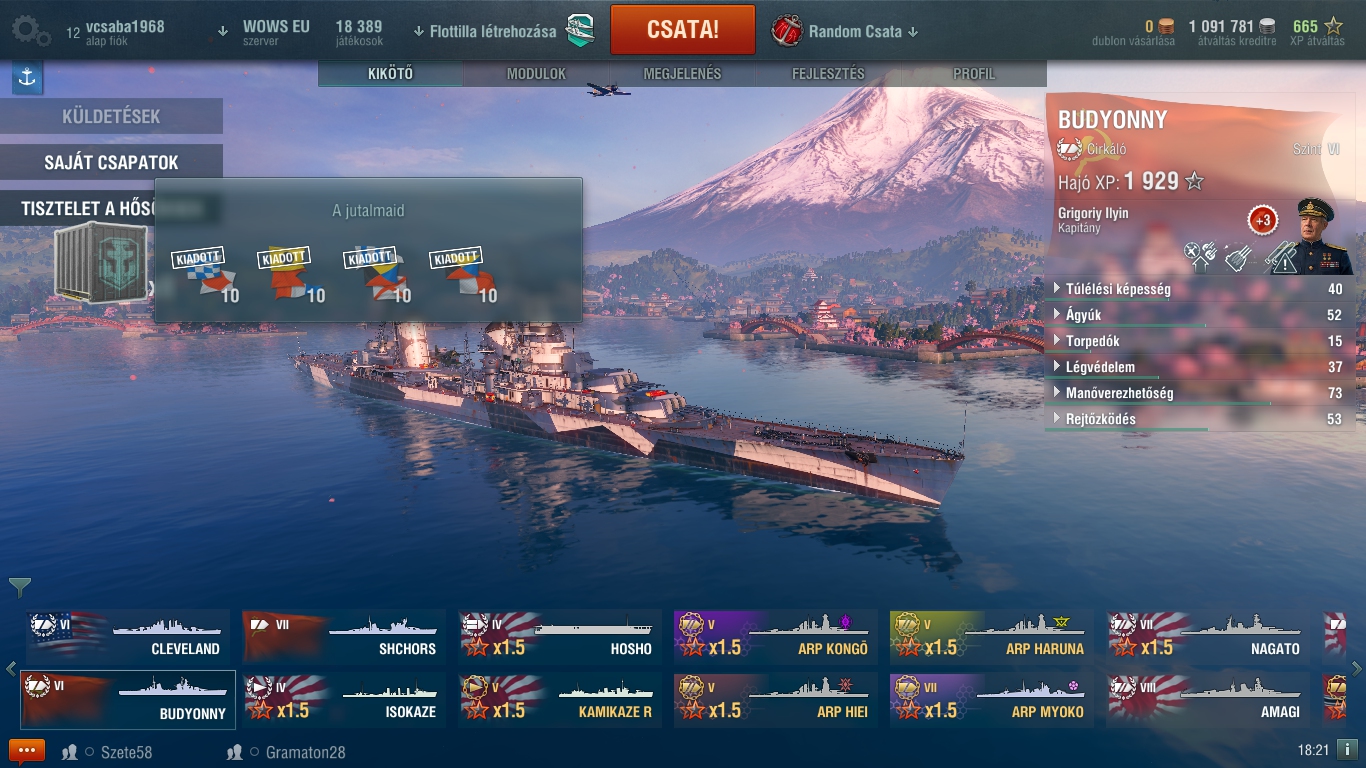
Task: Click the ship carousel filter funnel
Action: (x=19, y=587)
